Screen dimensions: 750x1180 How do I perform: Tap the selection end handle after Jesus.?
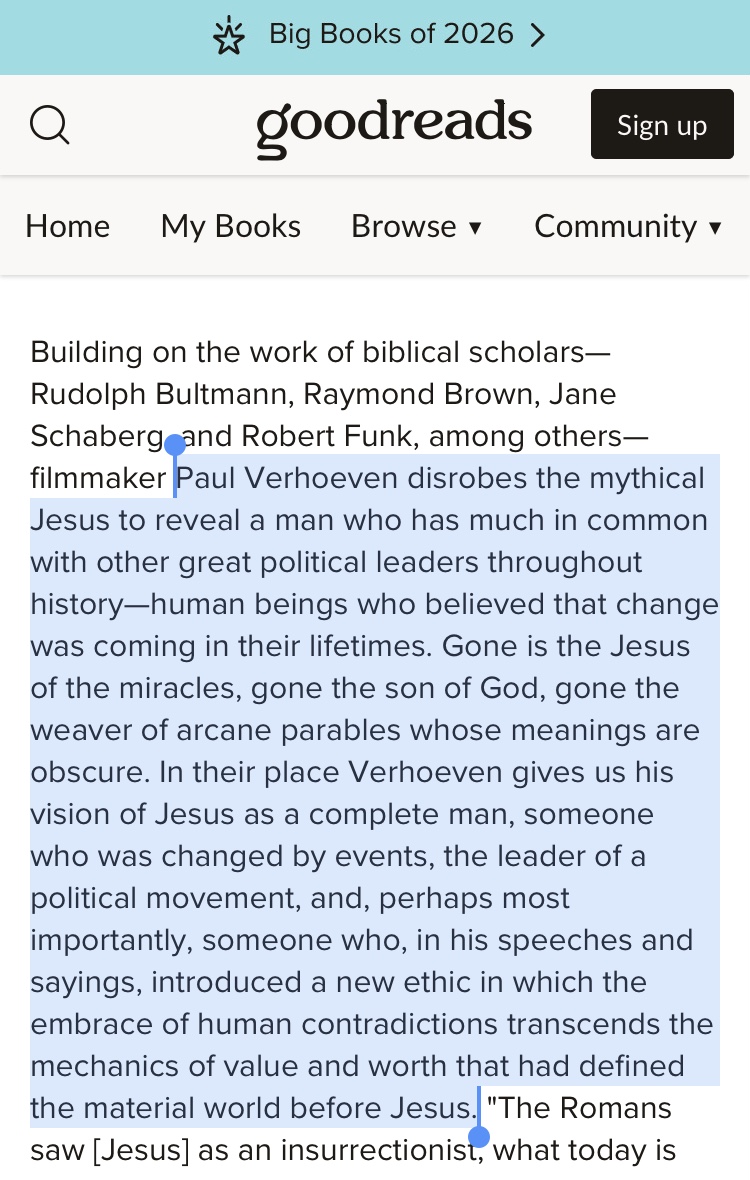479,1136
